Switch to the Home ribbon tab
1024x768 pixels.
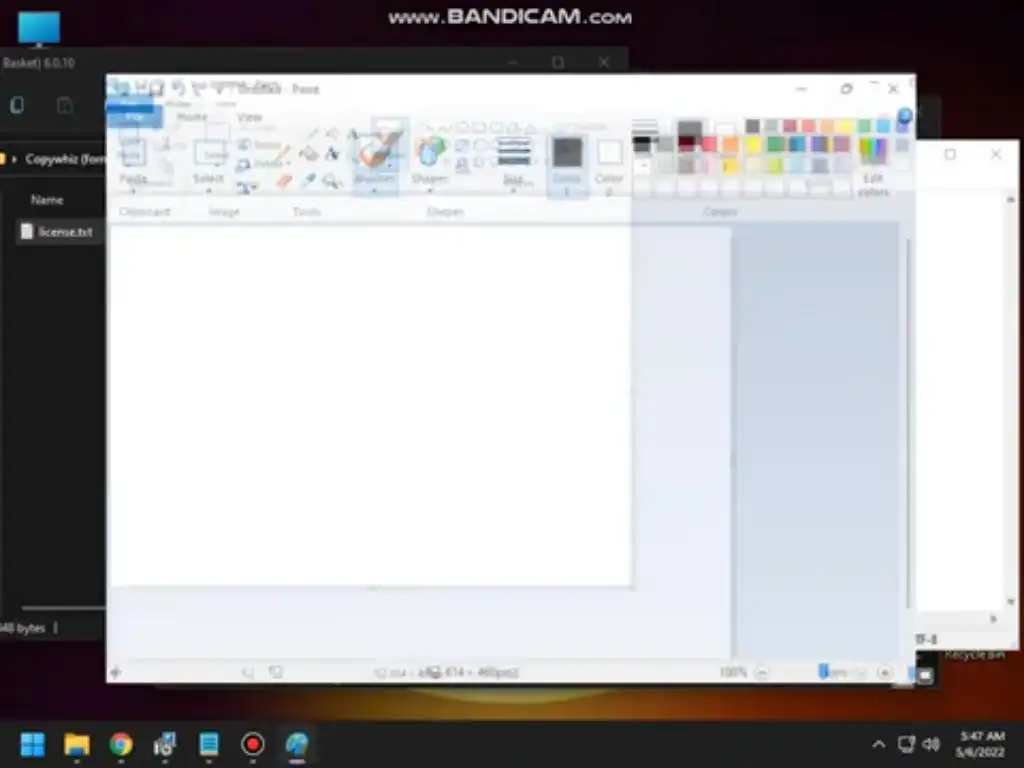point(192,117)
